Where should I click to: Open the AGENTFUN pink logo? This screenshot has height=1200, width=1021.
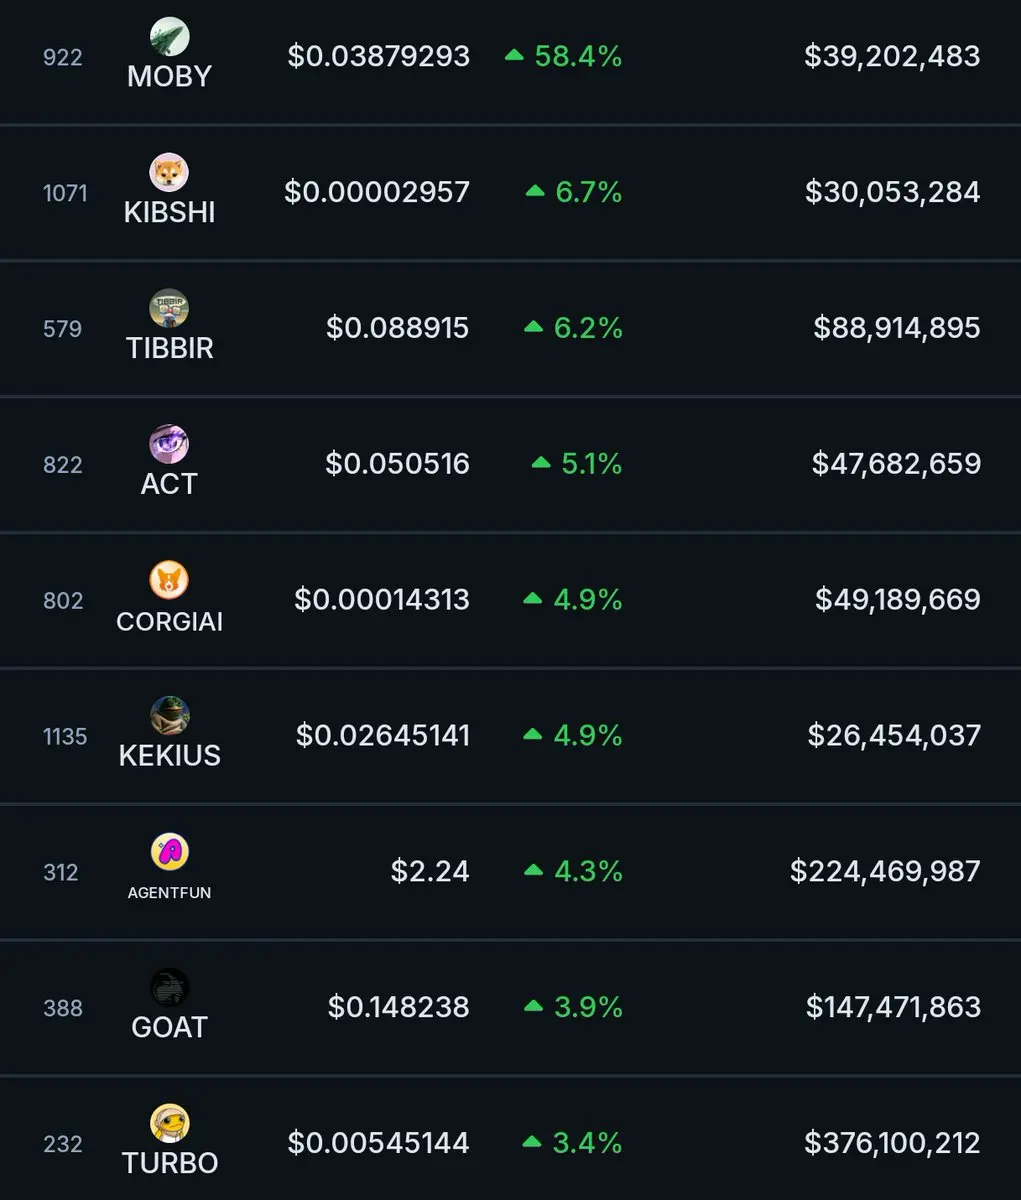[x=169, y=852]
